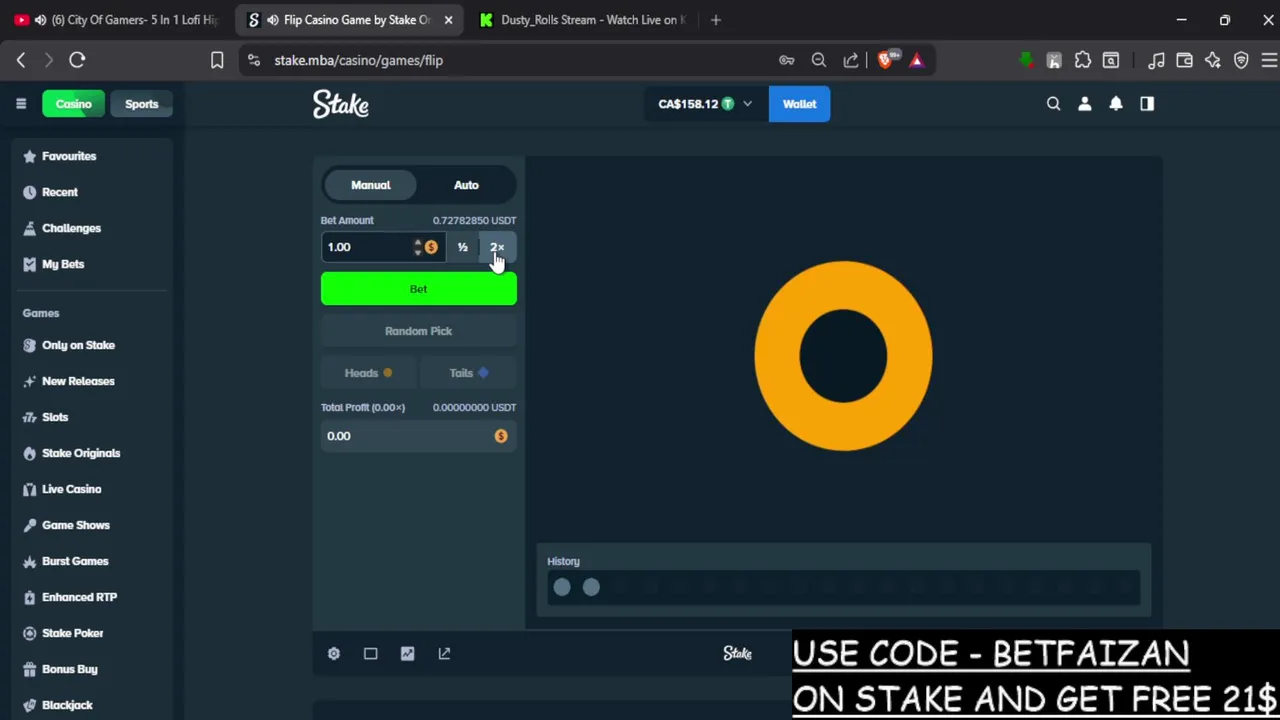Pick Tails side

[468, 373]
